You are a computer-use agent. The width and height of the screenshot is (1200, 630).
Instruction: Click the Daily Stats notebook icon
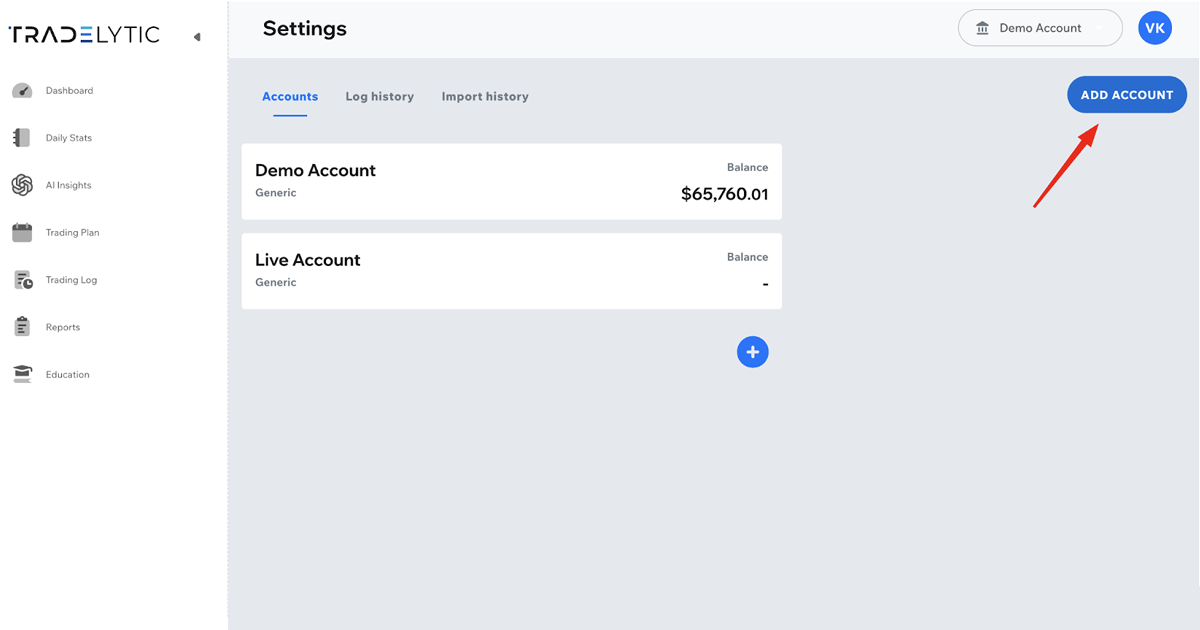point(22,138)
